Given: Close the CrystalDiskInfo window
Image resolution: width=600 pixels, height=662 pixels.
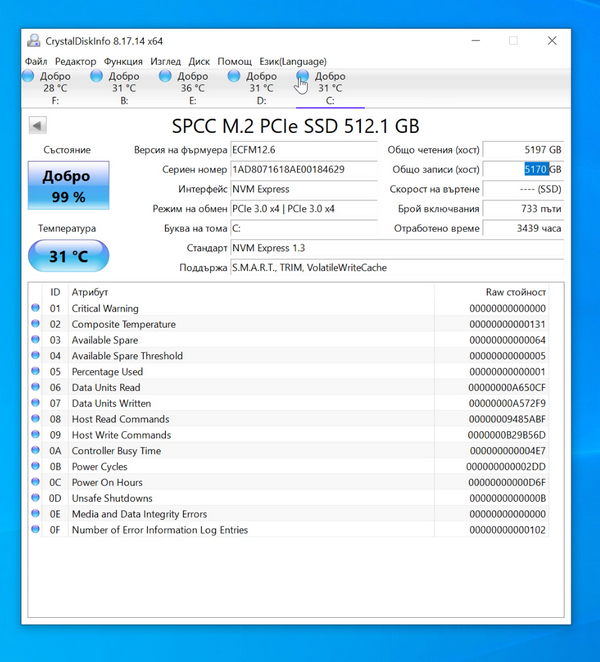Looking at the screenshot, I should [x=552, y=41].
